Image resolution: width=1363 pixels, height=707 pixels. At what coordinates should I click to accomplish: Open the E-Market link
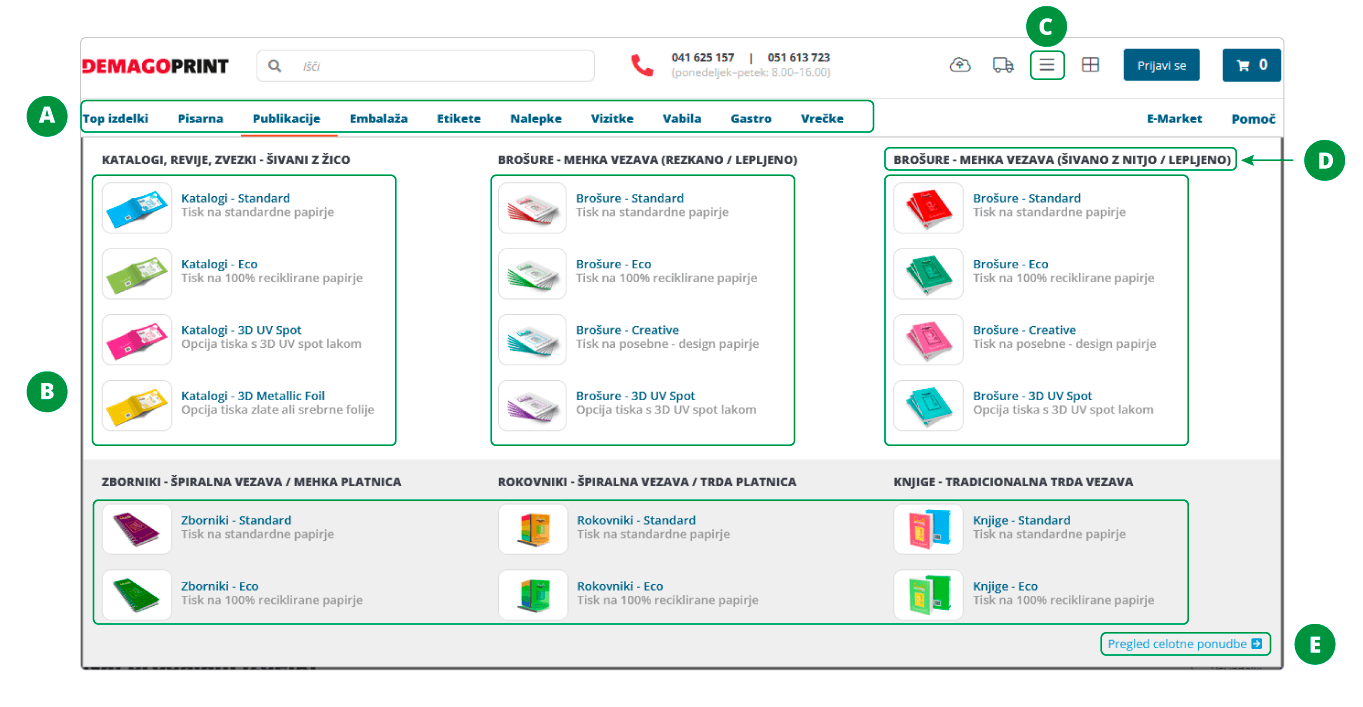click(x=1174, y=118)
